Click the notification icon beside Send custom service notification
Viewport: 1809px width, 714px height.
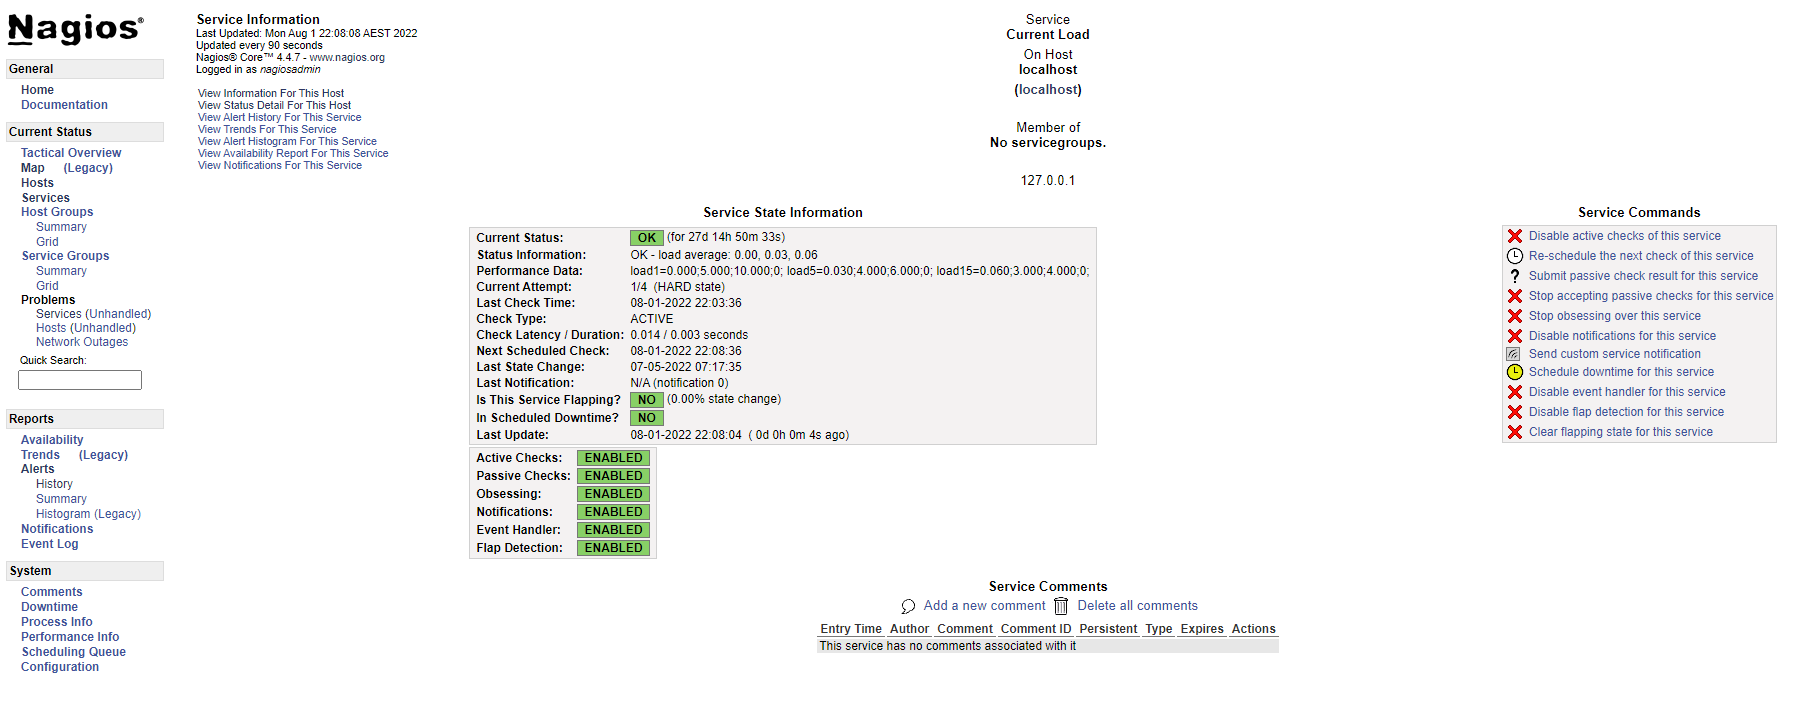[x=1514, y=354]
